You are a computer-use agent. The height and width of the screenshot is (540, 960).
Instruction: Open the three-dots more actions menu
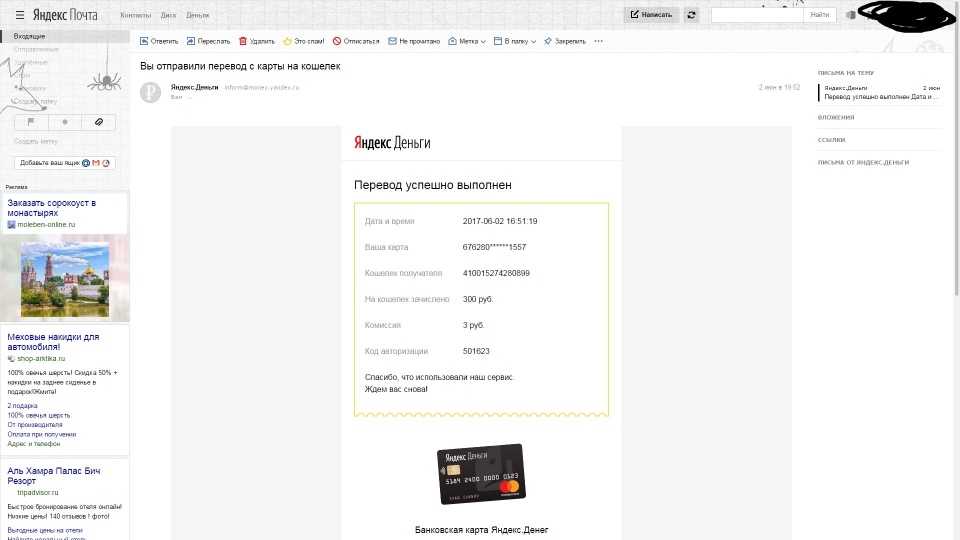[598, 41]
